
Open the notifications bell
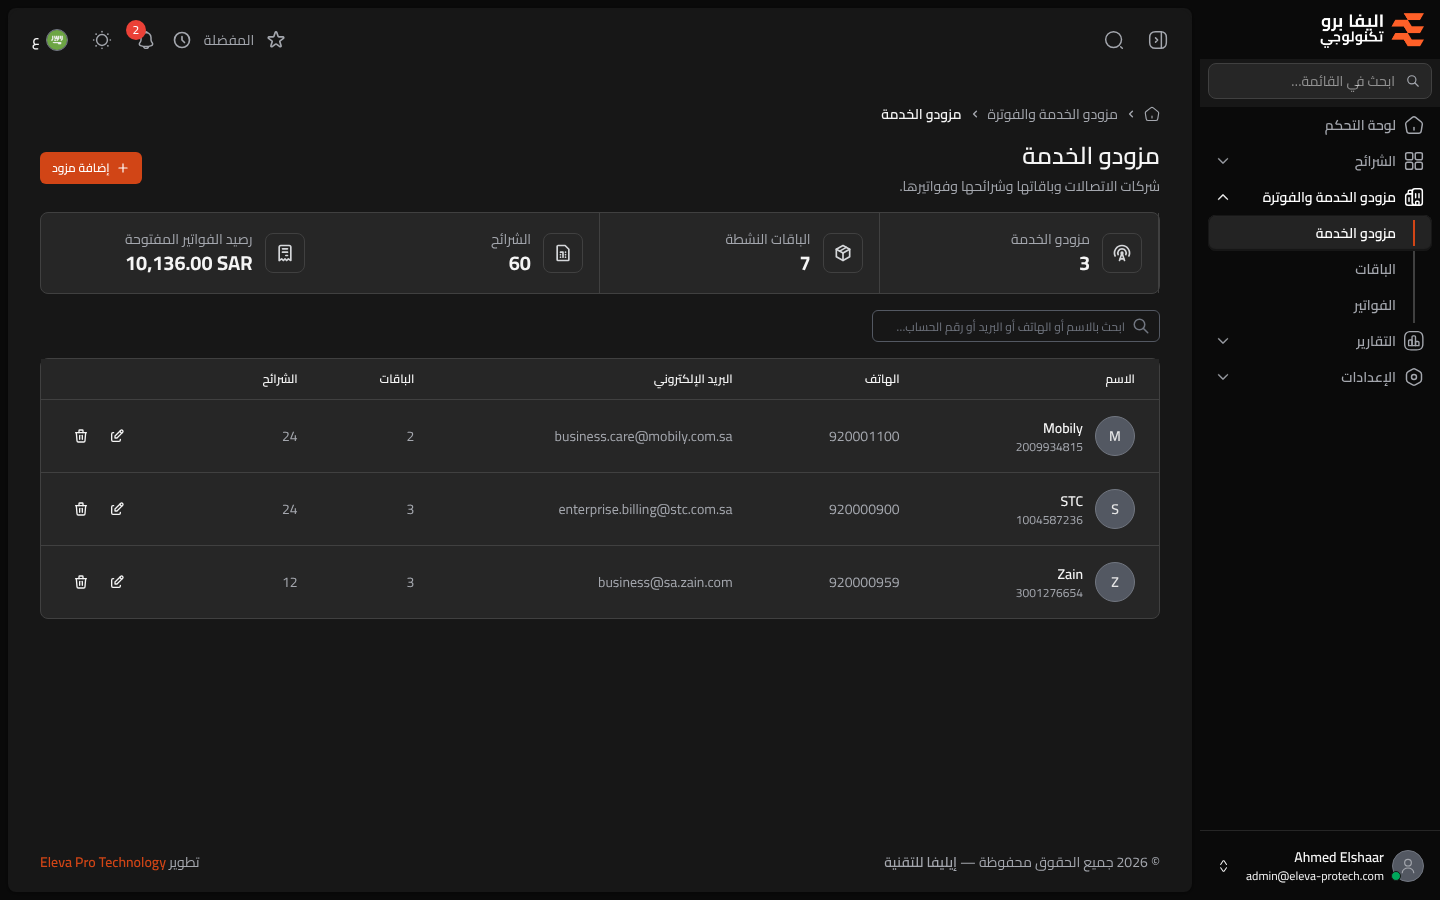145,40
